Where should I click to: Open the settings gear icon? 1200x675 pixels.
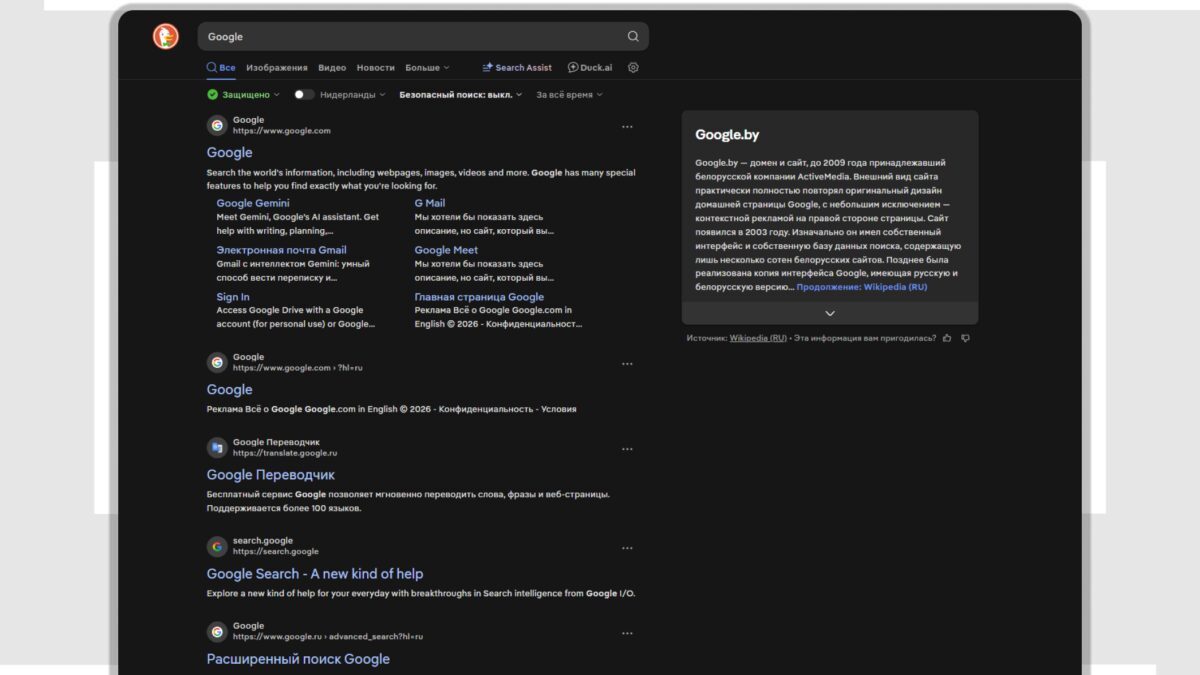click(x=633, y=68)
